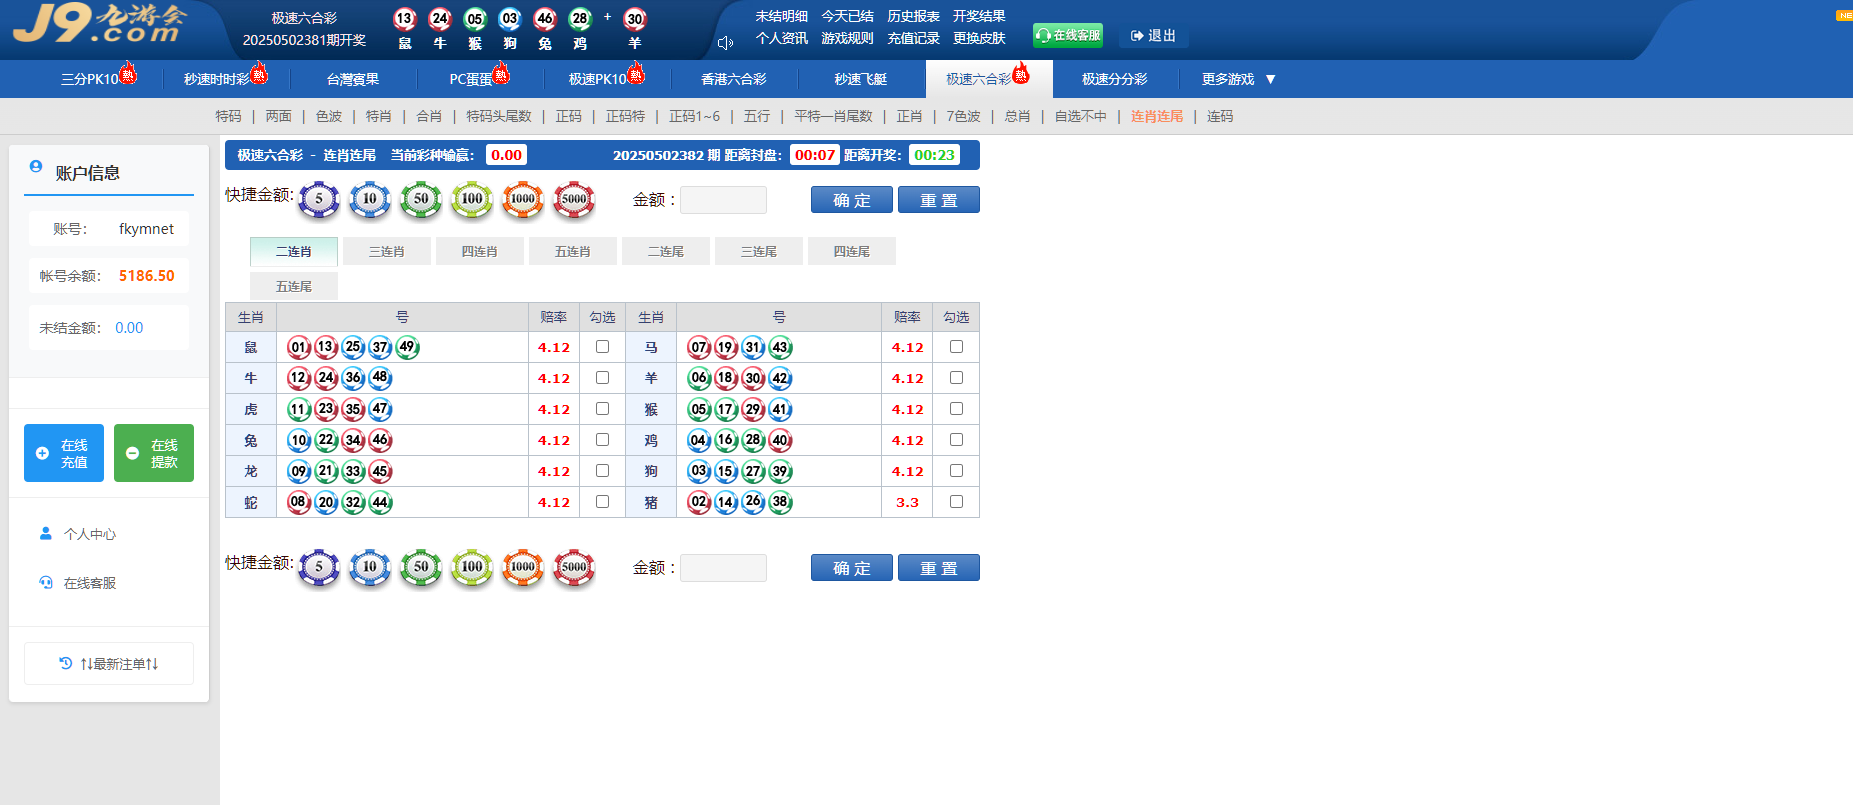This screenshot has height=805, width=1853.
Task: Select the 50 chip in top quick amounts
Action: click(x=421, y=199)
